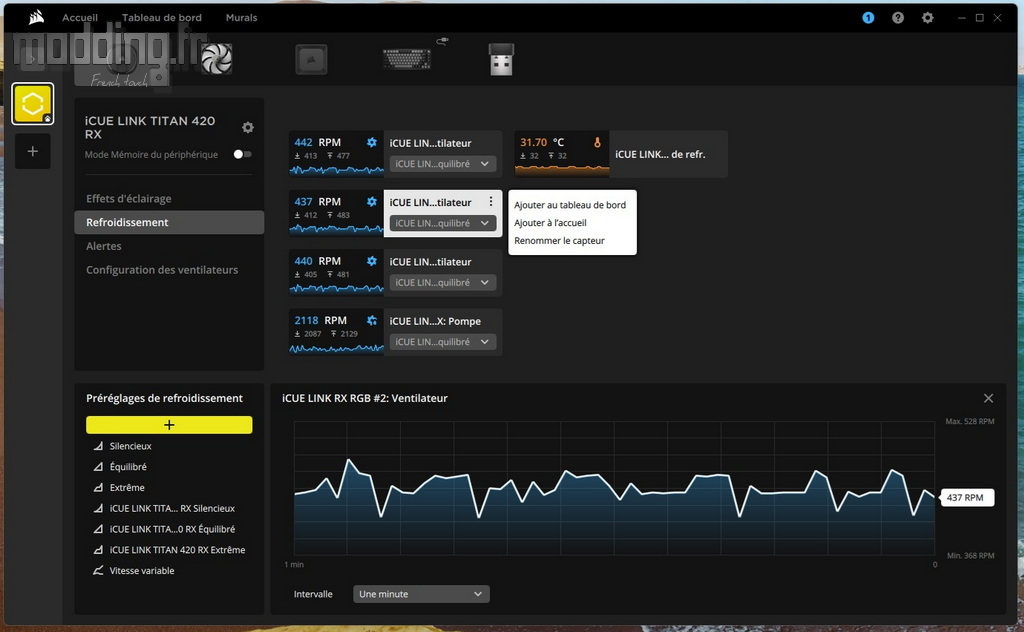The image size is (1024, 632).
Task: Click iCUE LINK... de refr. sensor label
Action: [660, 155]
